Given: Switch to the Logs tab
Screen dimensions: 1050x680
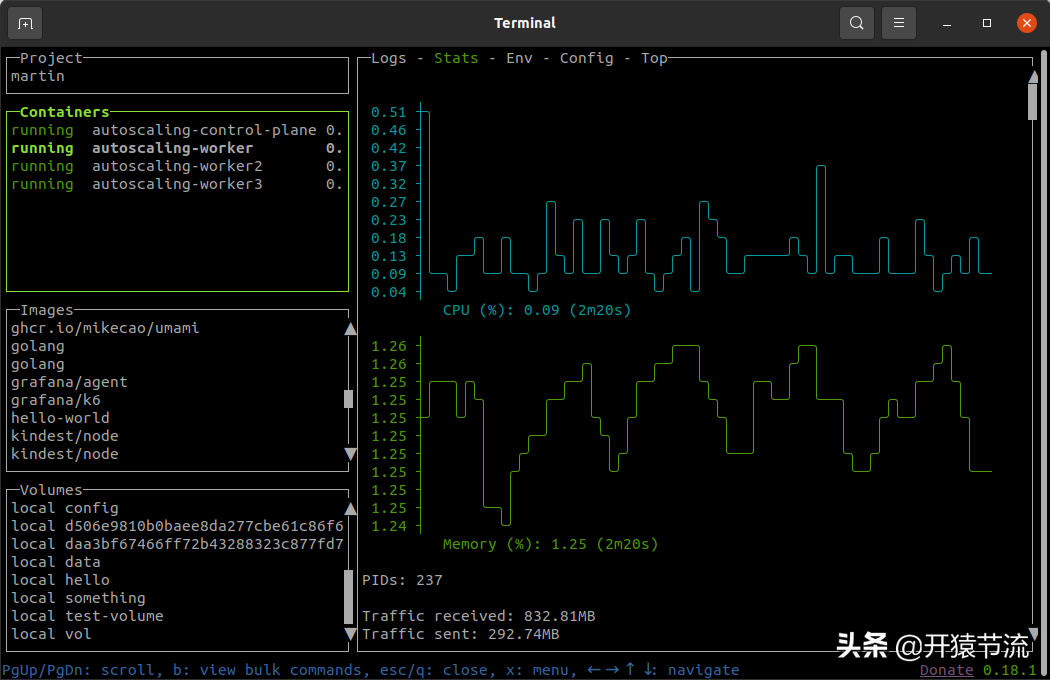Looking at the screenshot, I should tap(389, 58).
